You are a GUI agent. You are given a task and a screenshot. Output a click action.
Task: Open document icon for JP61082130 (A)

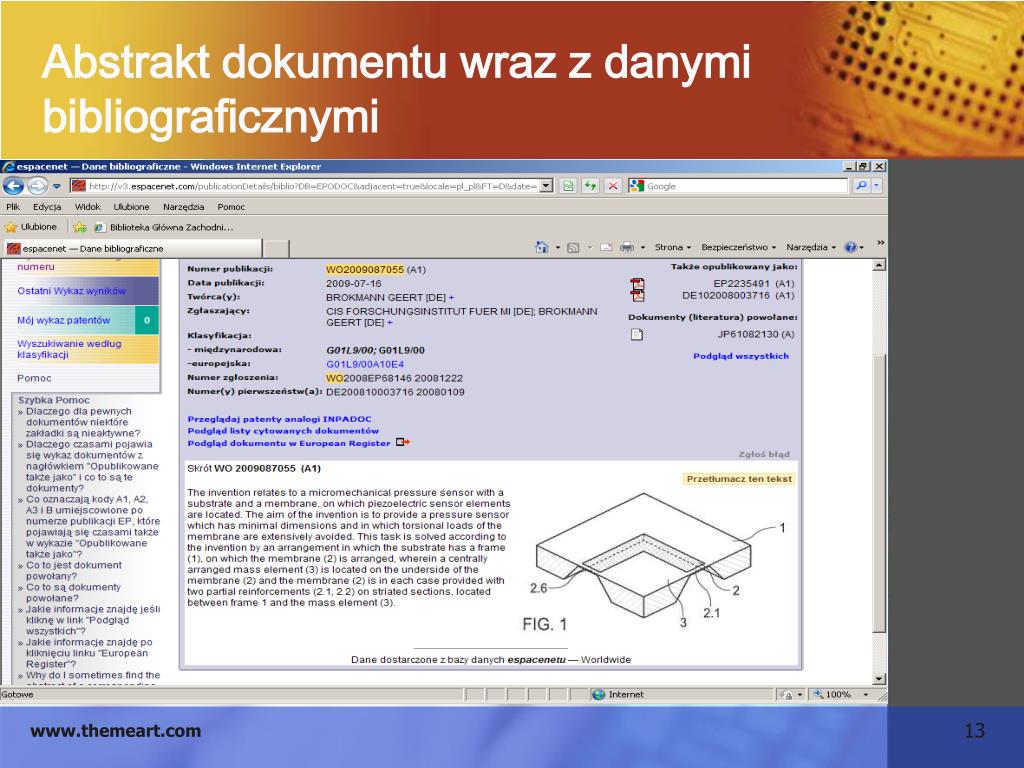(637, 334)
